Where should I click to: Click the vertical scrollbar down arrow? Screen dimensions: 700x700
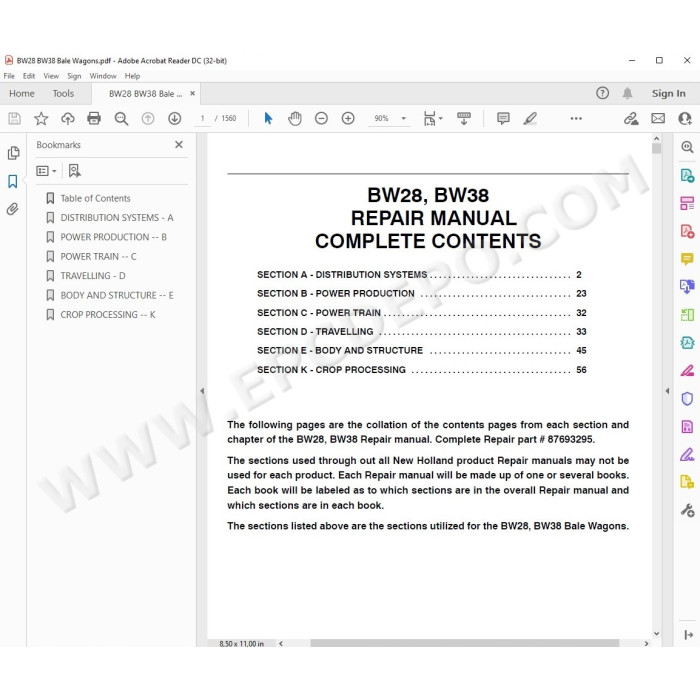(656, 633)
